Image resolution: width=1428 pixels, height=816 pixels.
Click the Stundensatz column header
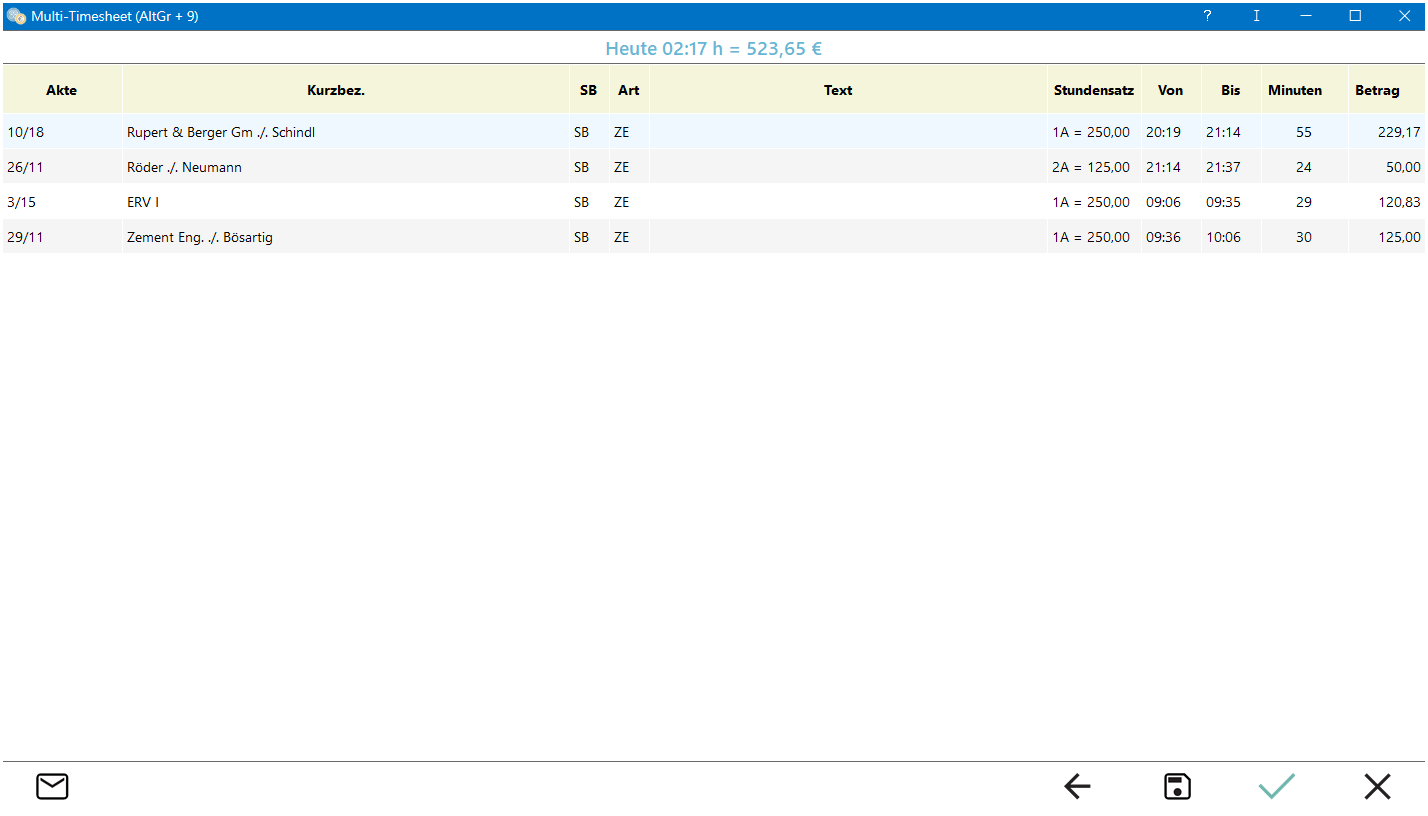pyautogui.click(x=1093, y=90)
